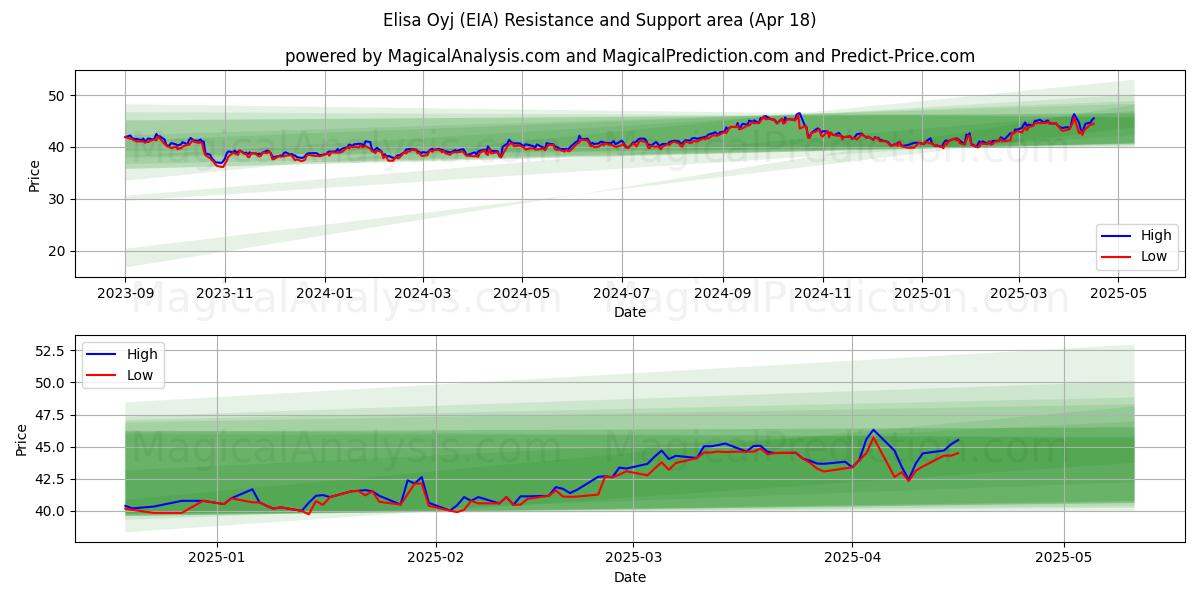
Task: Click the chart title 'Elisa Oyj (EIA) Resistance and Support area (Apr 18)'
Action: (600, 20)
